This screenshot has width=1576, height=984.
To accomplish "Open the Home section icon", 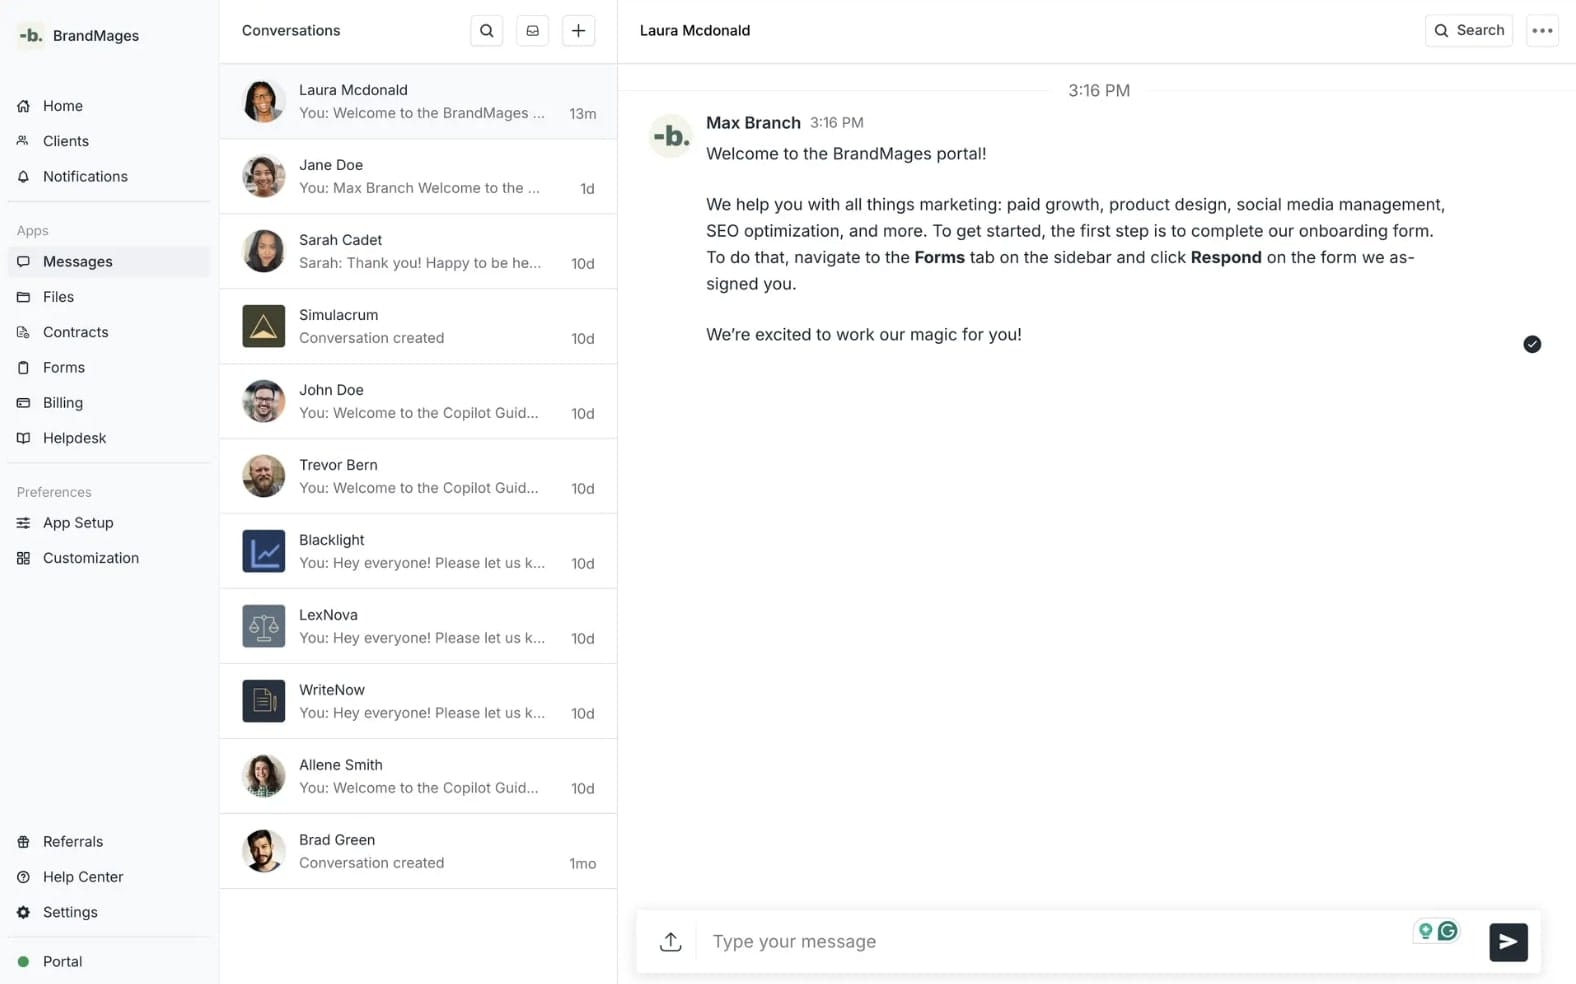I will pyautogui.click(x=23, y=106).
